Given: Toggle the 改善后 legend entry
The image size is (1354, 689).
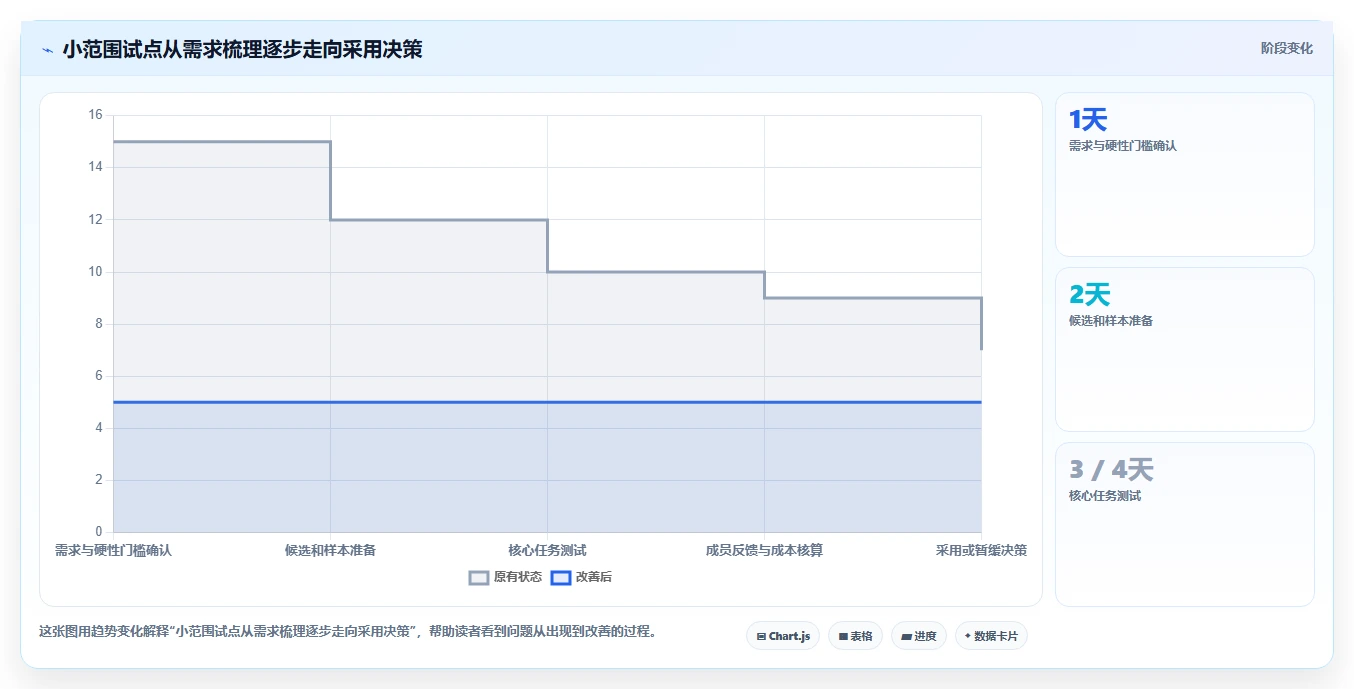Looking at the screenshot, I should (x=582, y=577).
